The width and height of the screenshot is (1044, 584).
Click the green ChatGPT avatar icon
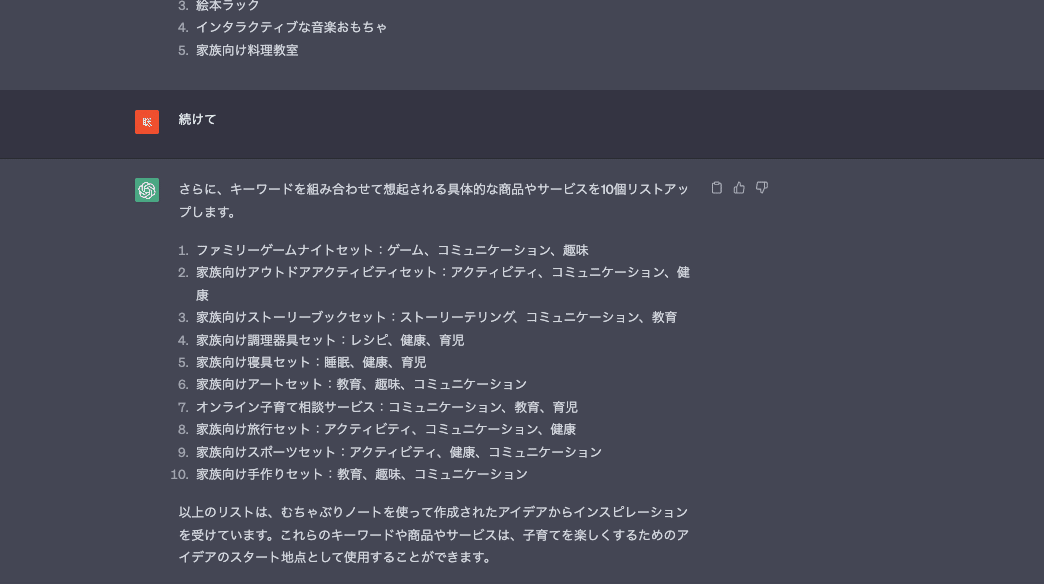(146, 189)
